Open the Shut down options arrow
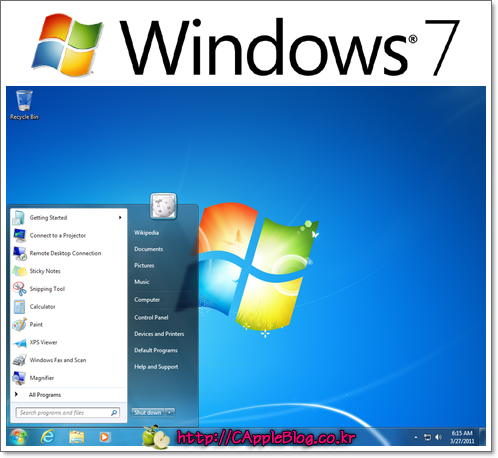This screenshot has width=498, height=458. [170, 413]
